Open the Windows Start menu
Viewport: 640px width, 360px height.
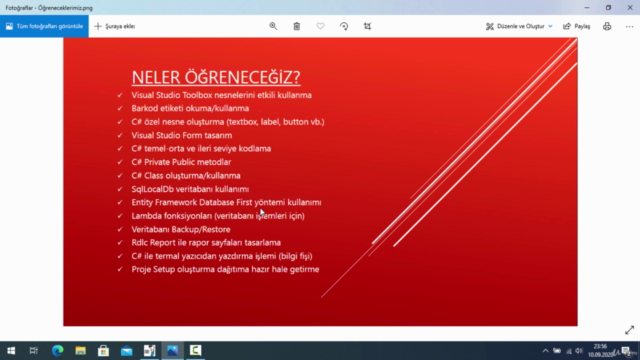point(11,351)
